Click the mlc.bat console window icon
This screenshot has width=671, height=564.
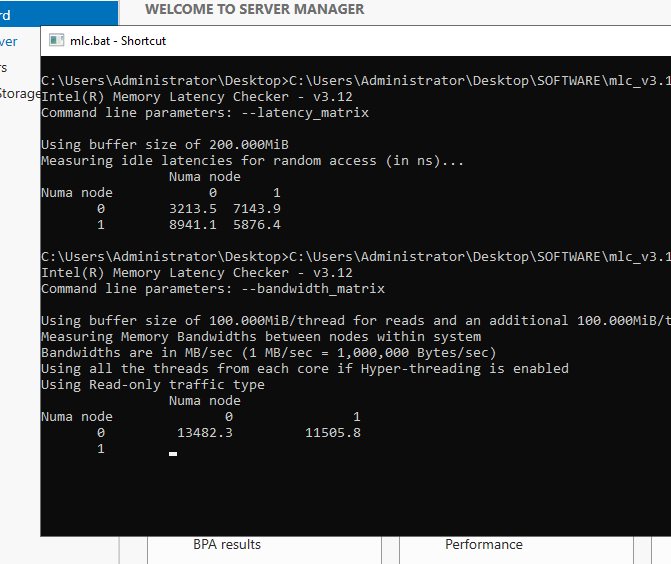click(x=56, y=40)
